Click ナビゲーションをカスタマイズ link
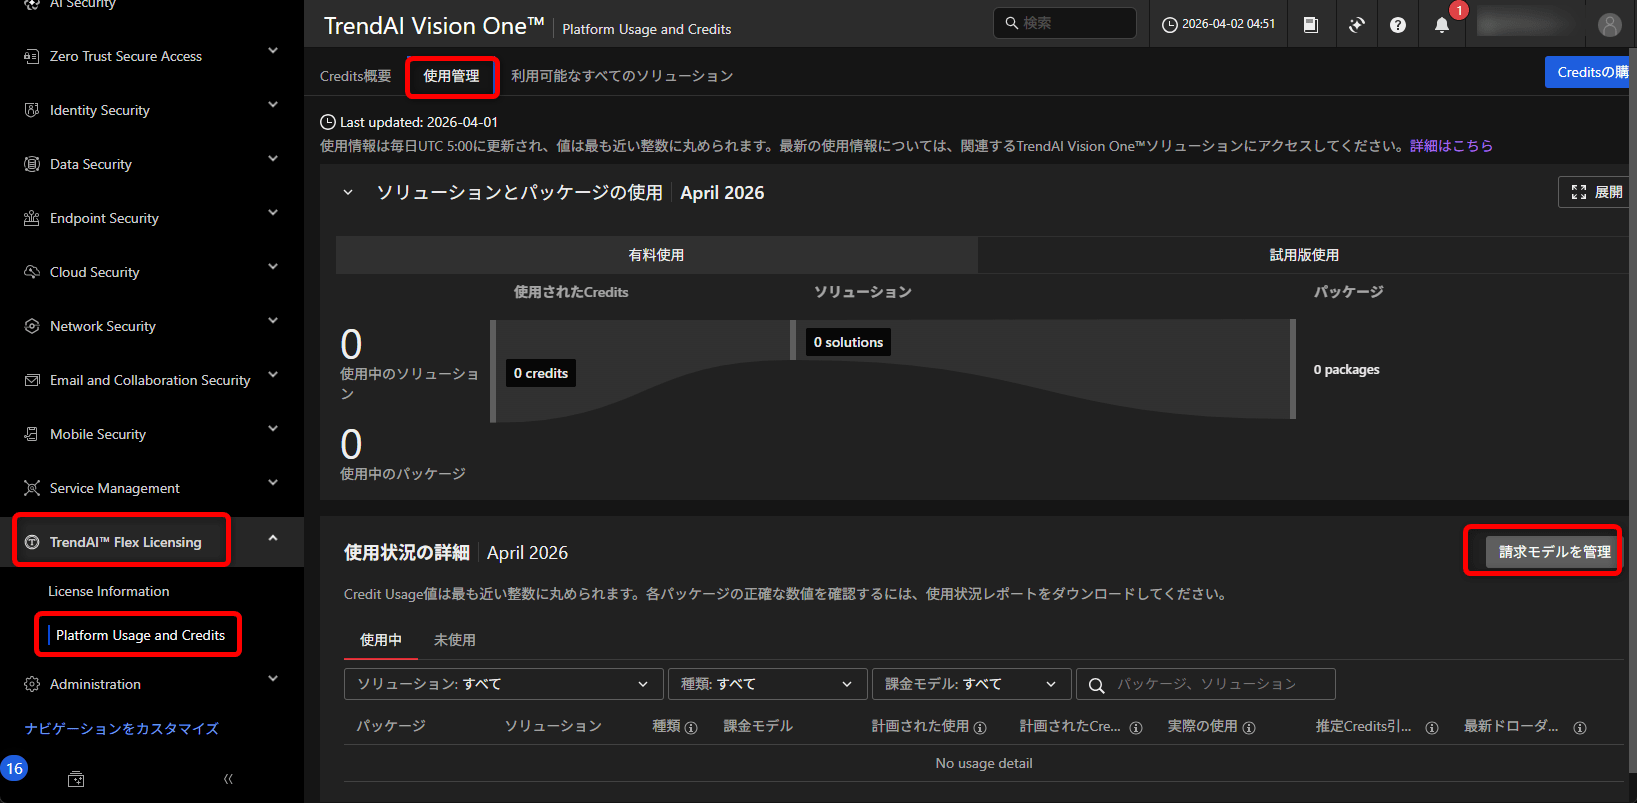Screen dimensions: 1637x803 pos(121,729)
